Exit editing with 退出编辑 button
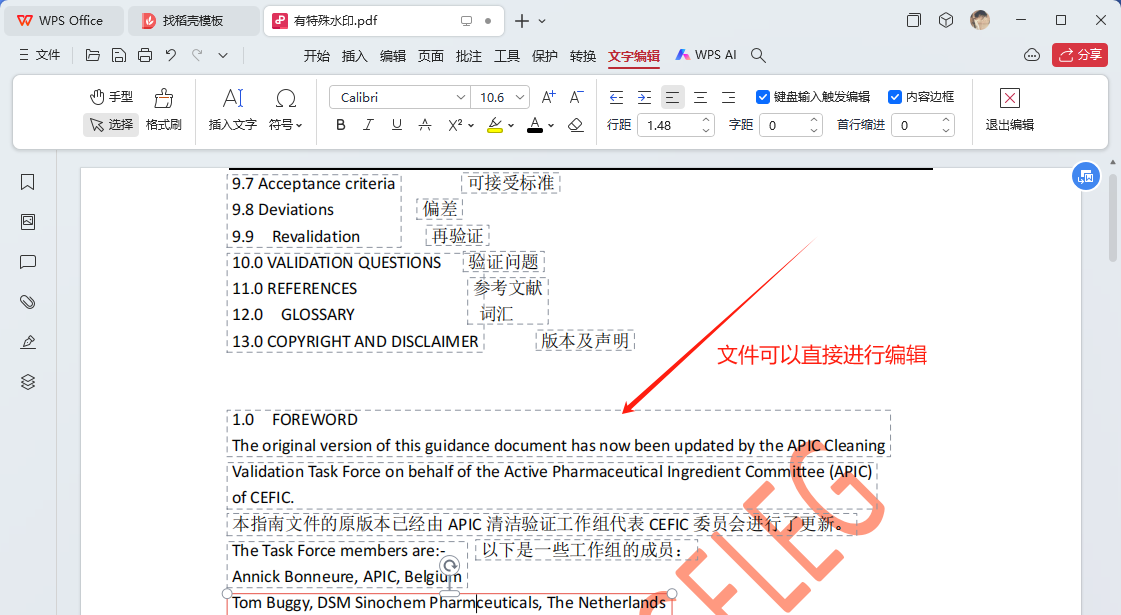This screenshot has width=1121, height=615. pos(1009,110)
